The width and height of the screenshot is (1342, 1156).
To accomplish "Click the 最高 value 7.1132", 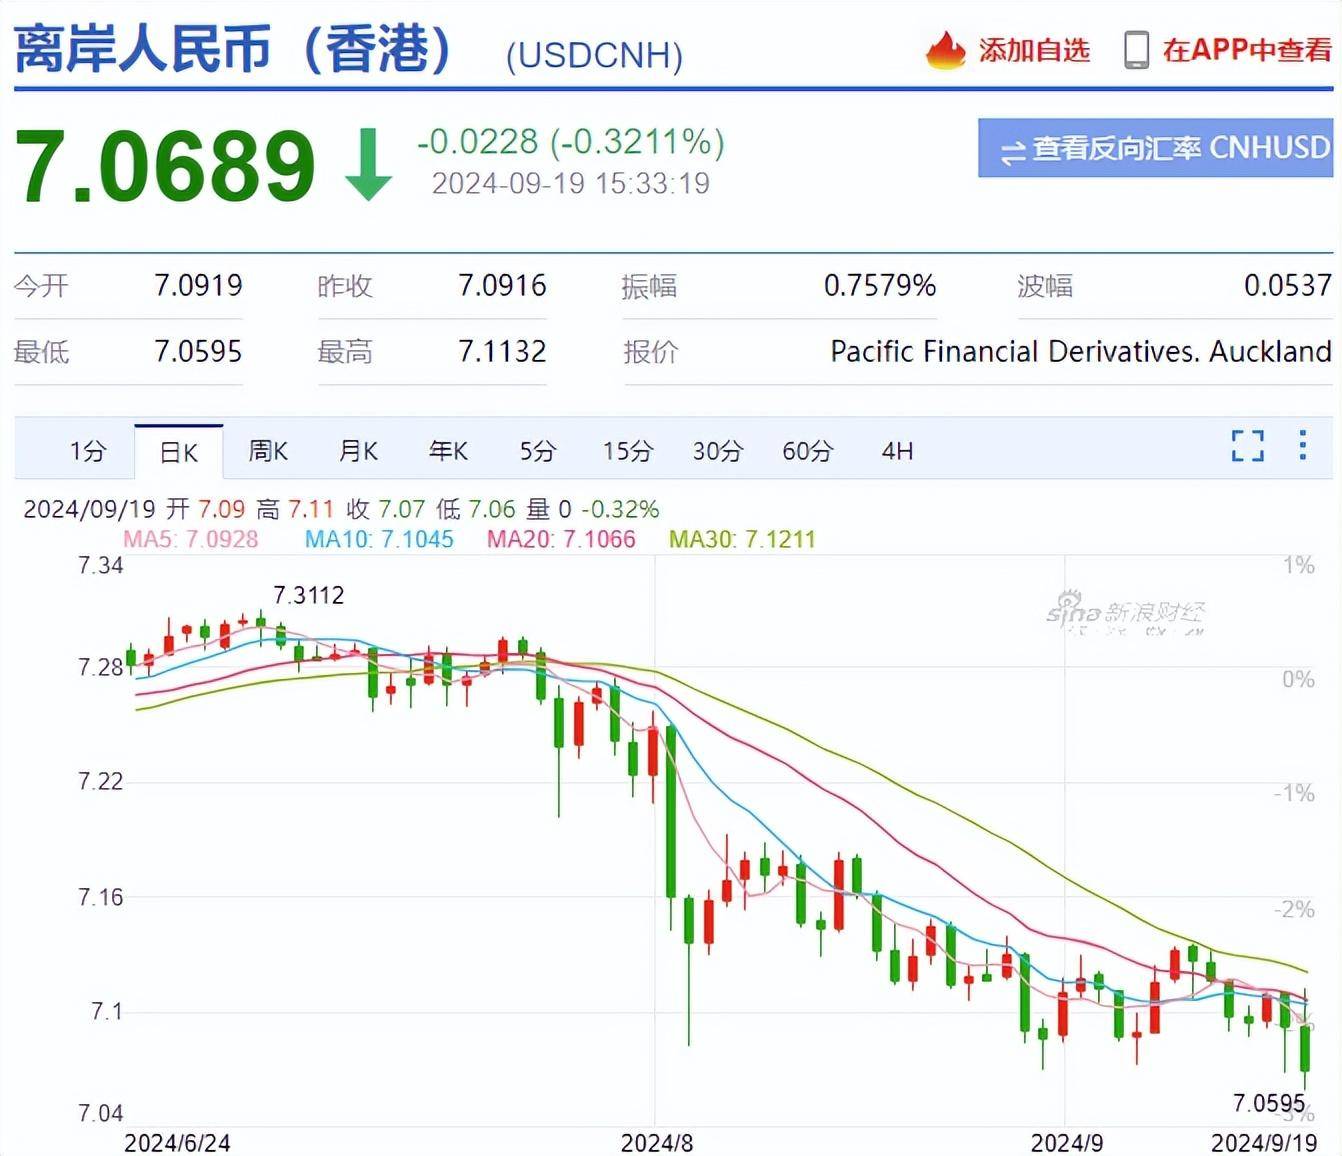I will pos(502,352).
